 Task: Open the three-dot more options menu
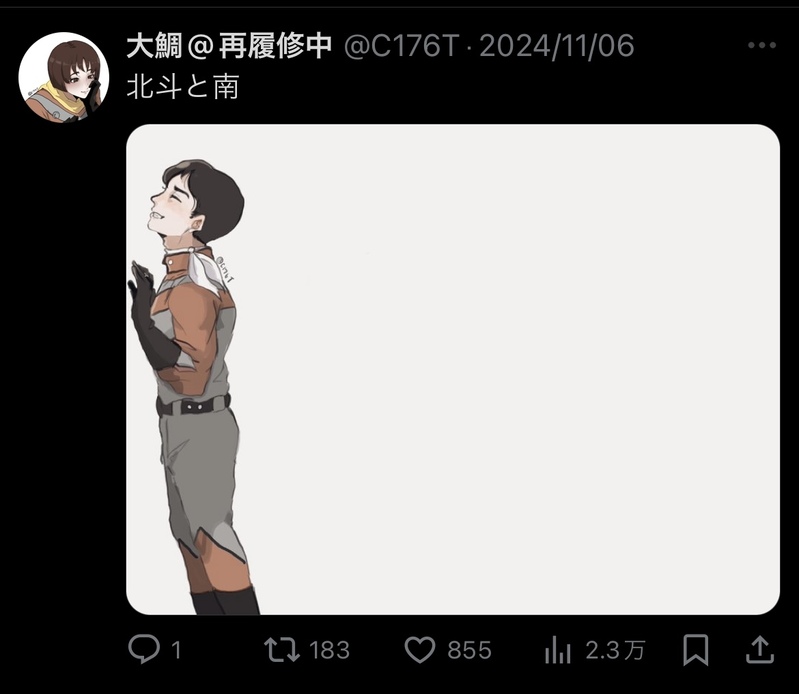(x=762, y=45)
